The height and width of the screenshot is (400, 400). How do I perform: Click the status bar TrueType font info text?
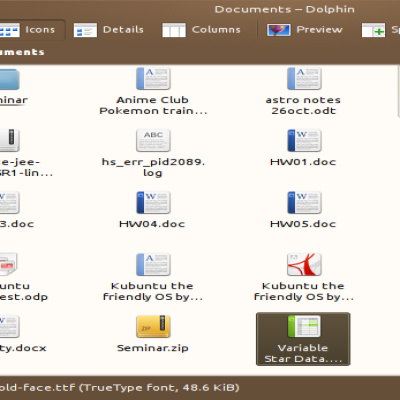pos(119,388)
